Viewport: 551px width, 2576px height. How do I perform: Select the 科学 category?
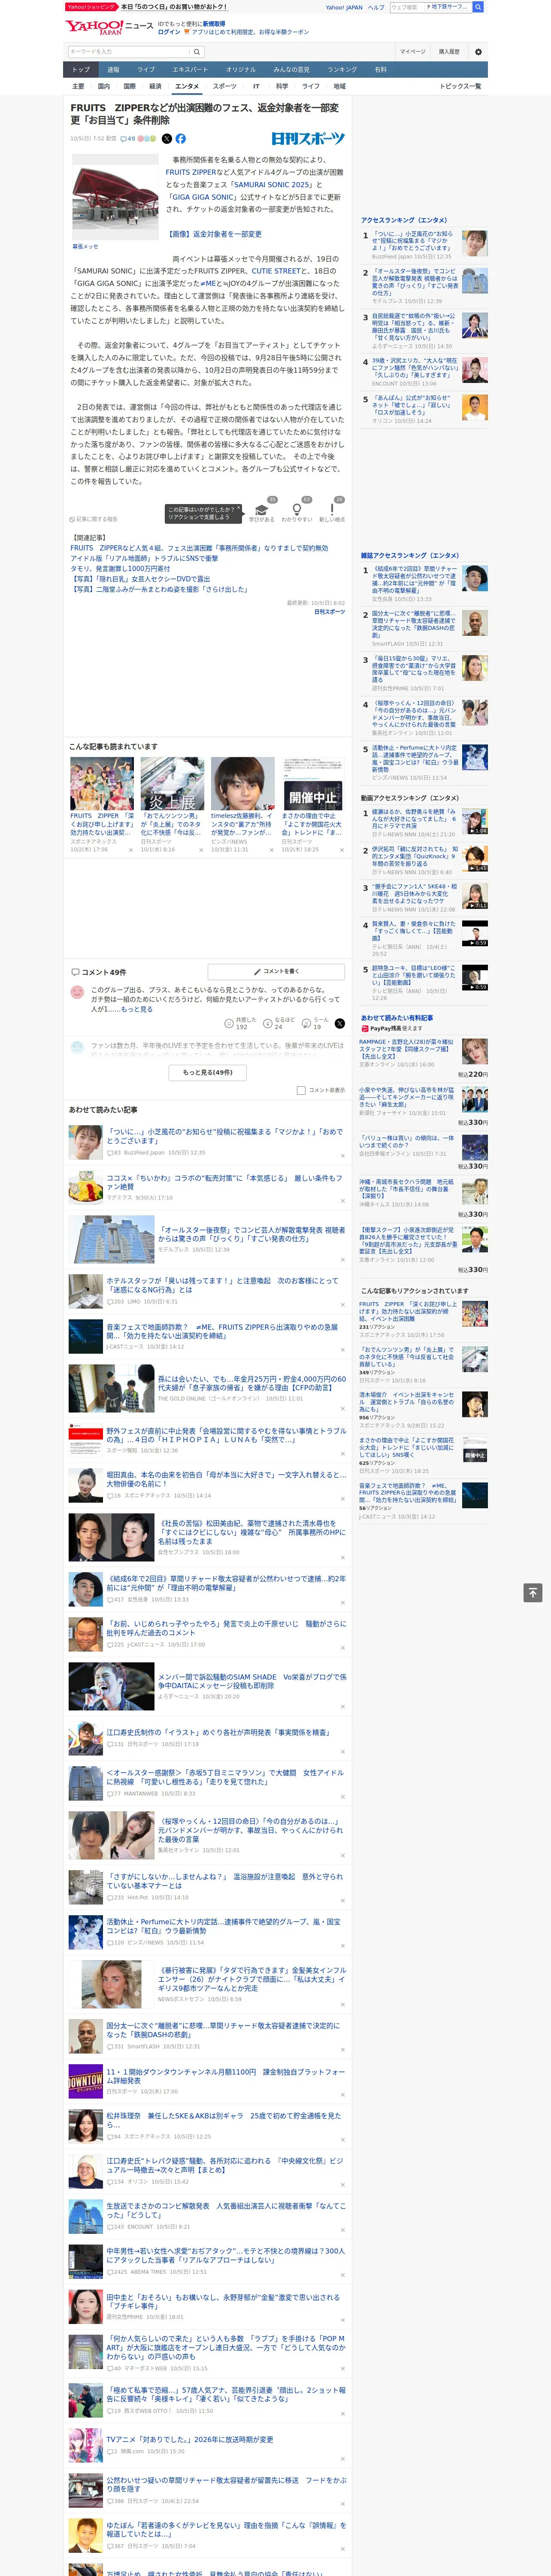282,86
